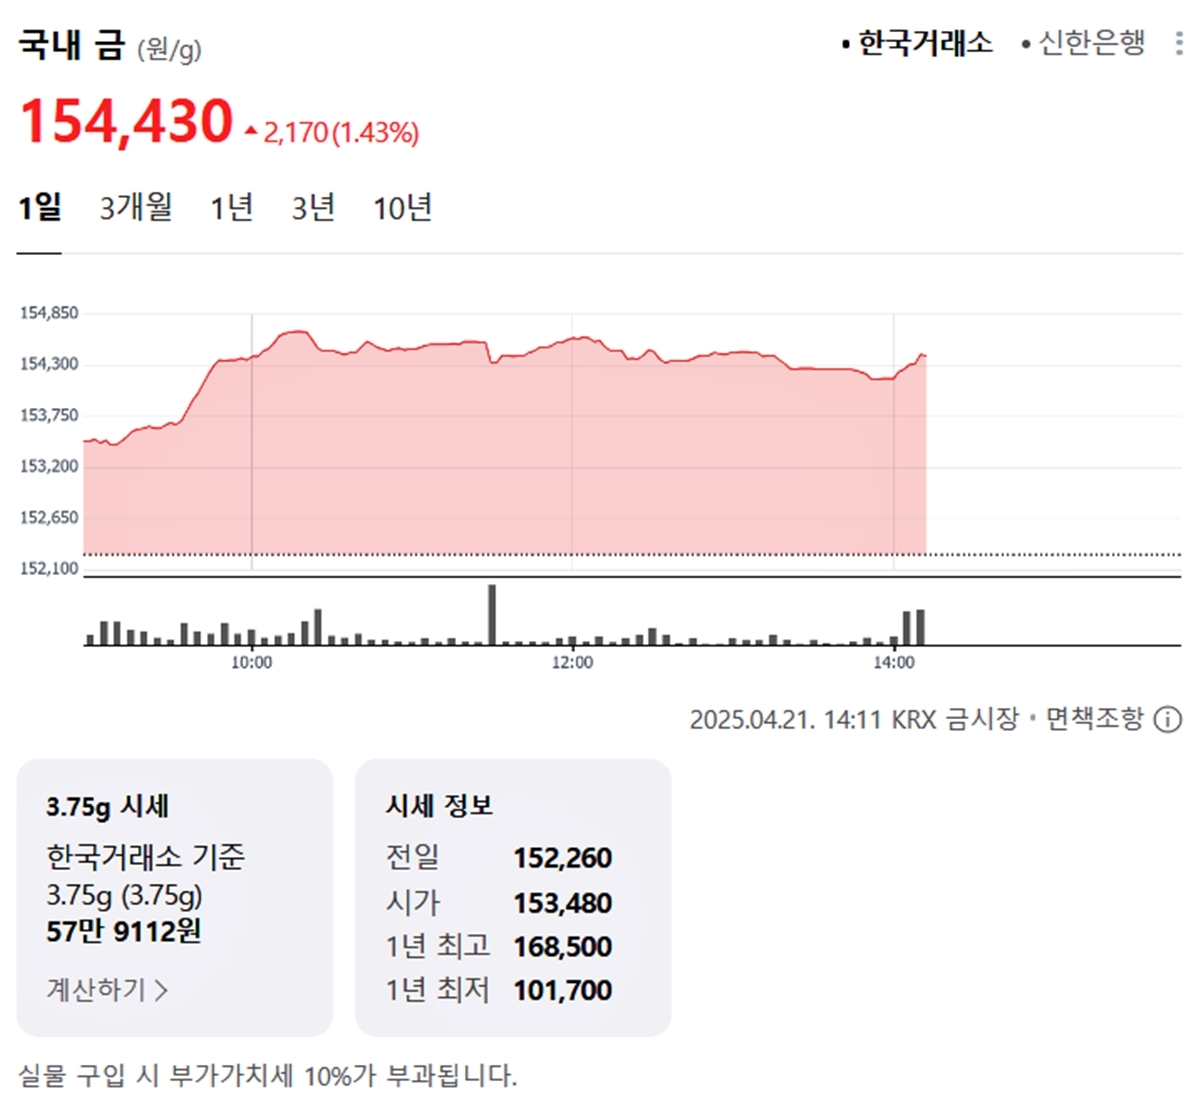This screenshot has height=1111, width=1200.
Task: View the 10년 chart tab
Action: pyautogui.click(x=403, y=208)
